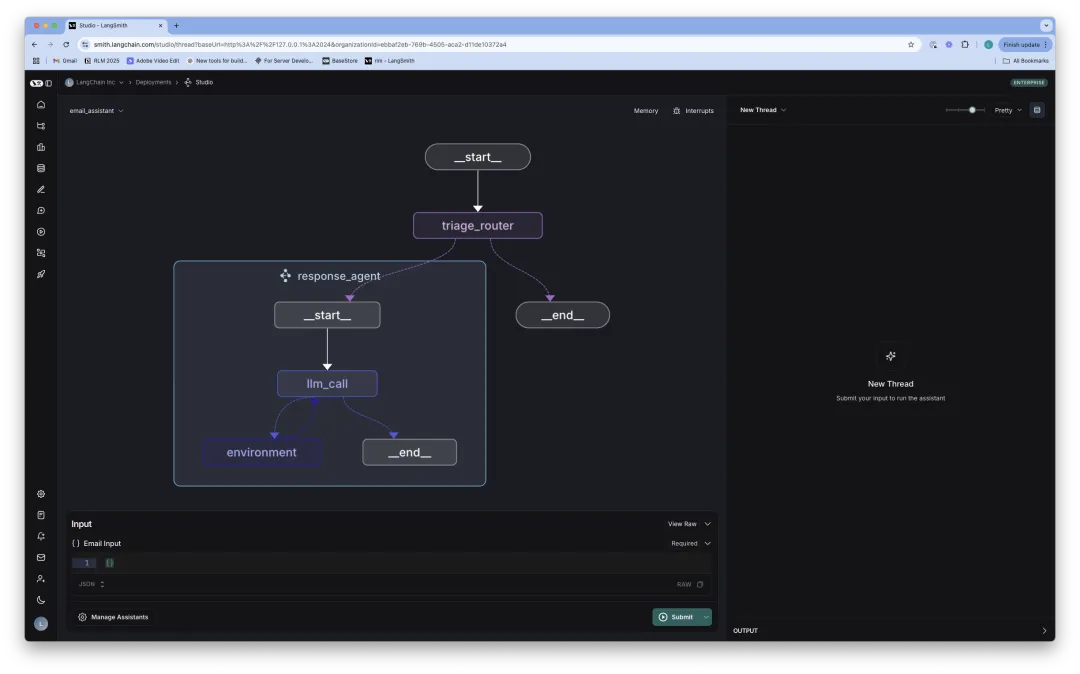Open the New Thread dropdown
The image size is (1080, 674).
tap(762, 110)
